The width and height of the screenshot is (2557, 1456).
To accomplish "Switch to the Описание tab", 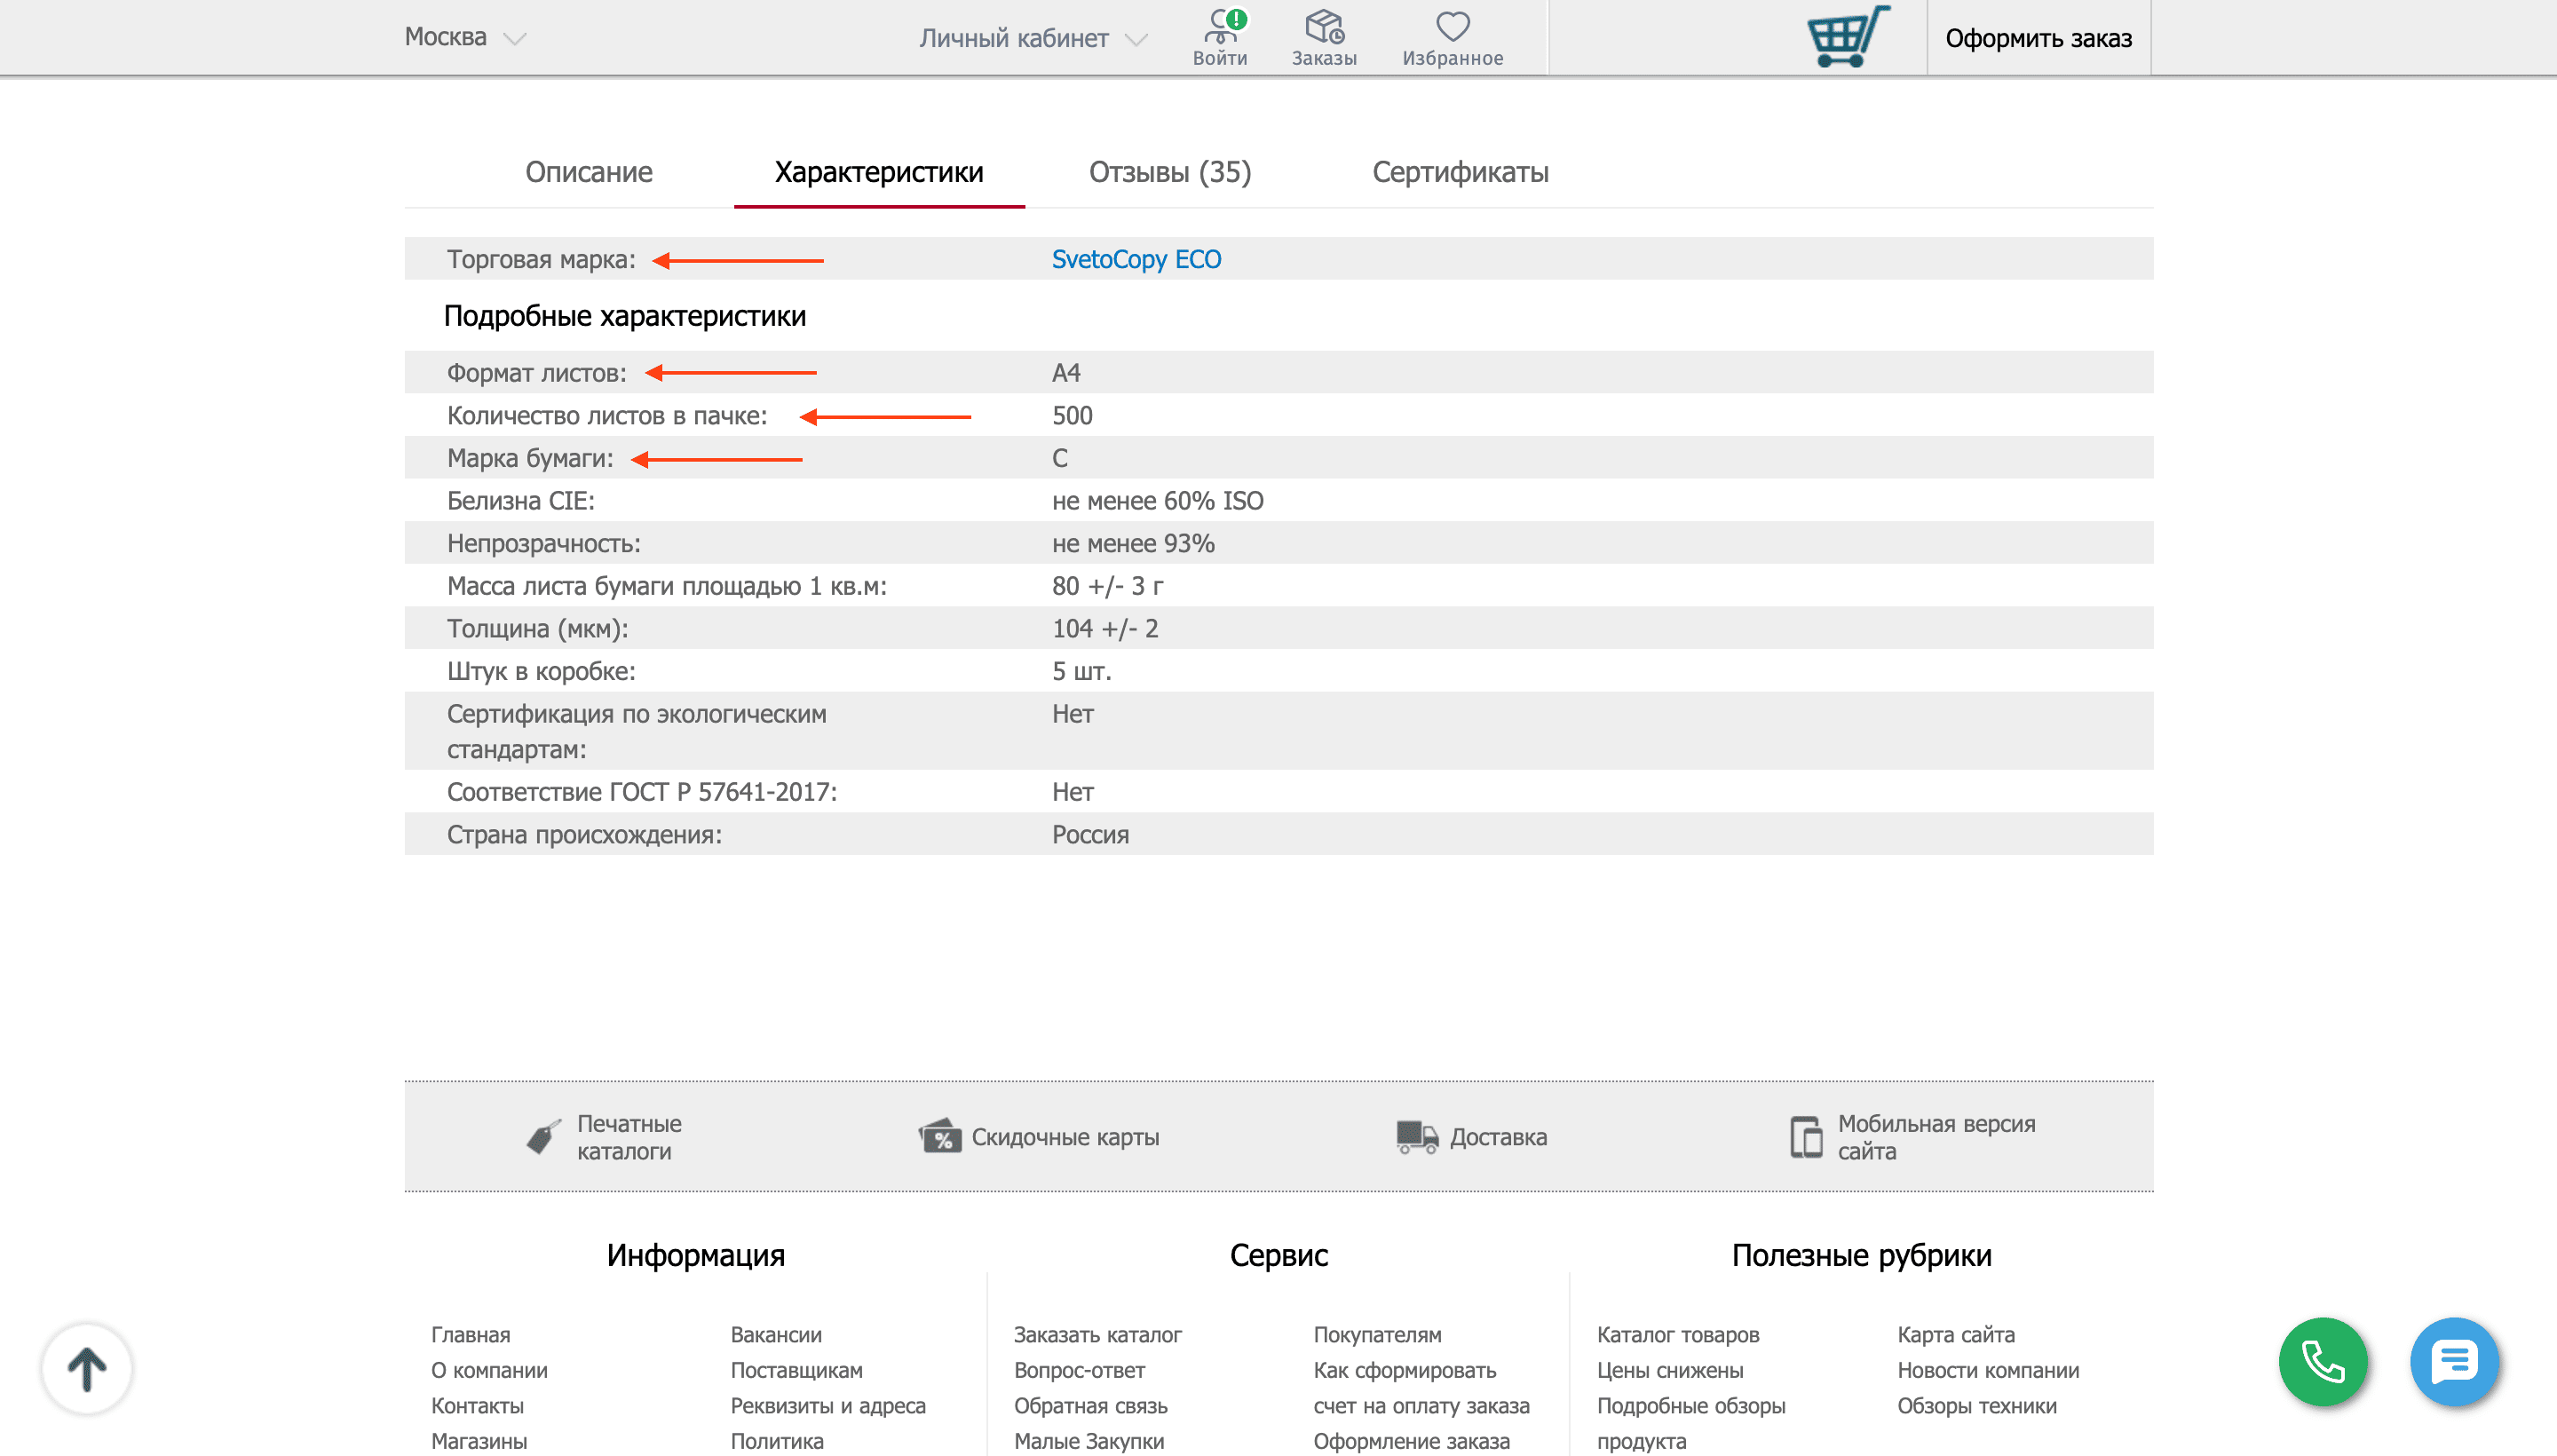I will click(589, 172).
